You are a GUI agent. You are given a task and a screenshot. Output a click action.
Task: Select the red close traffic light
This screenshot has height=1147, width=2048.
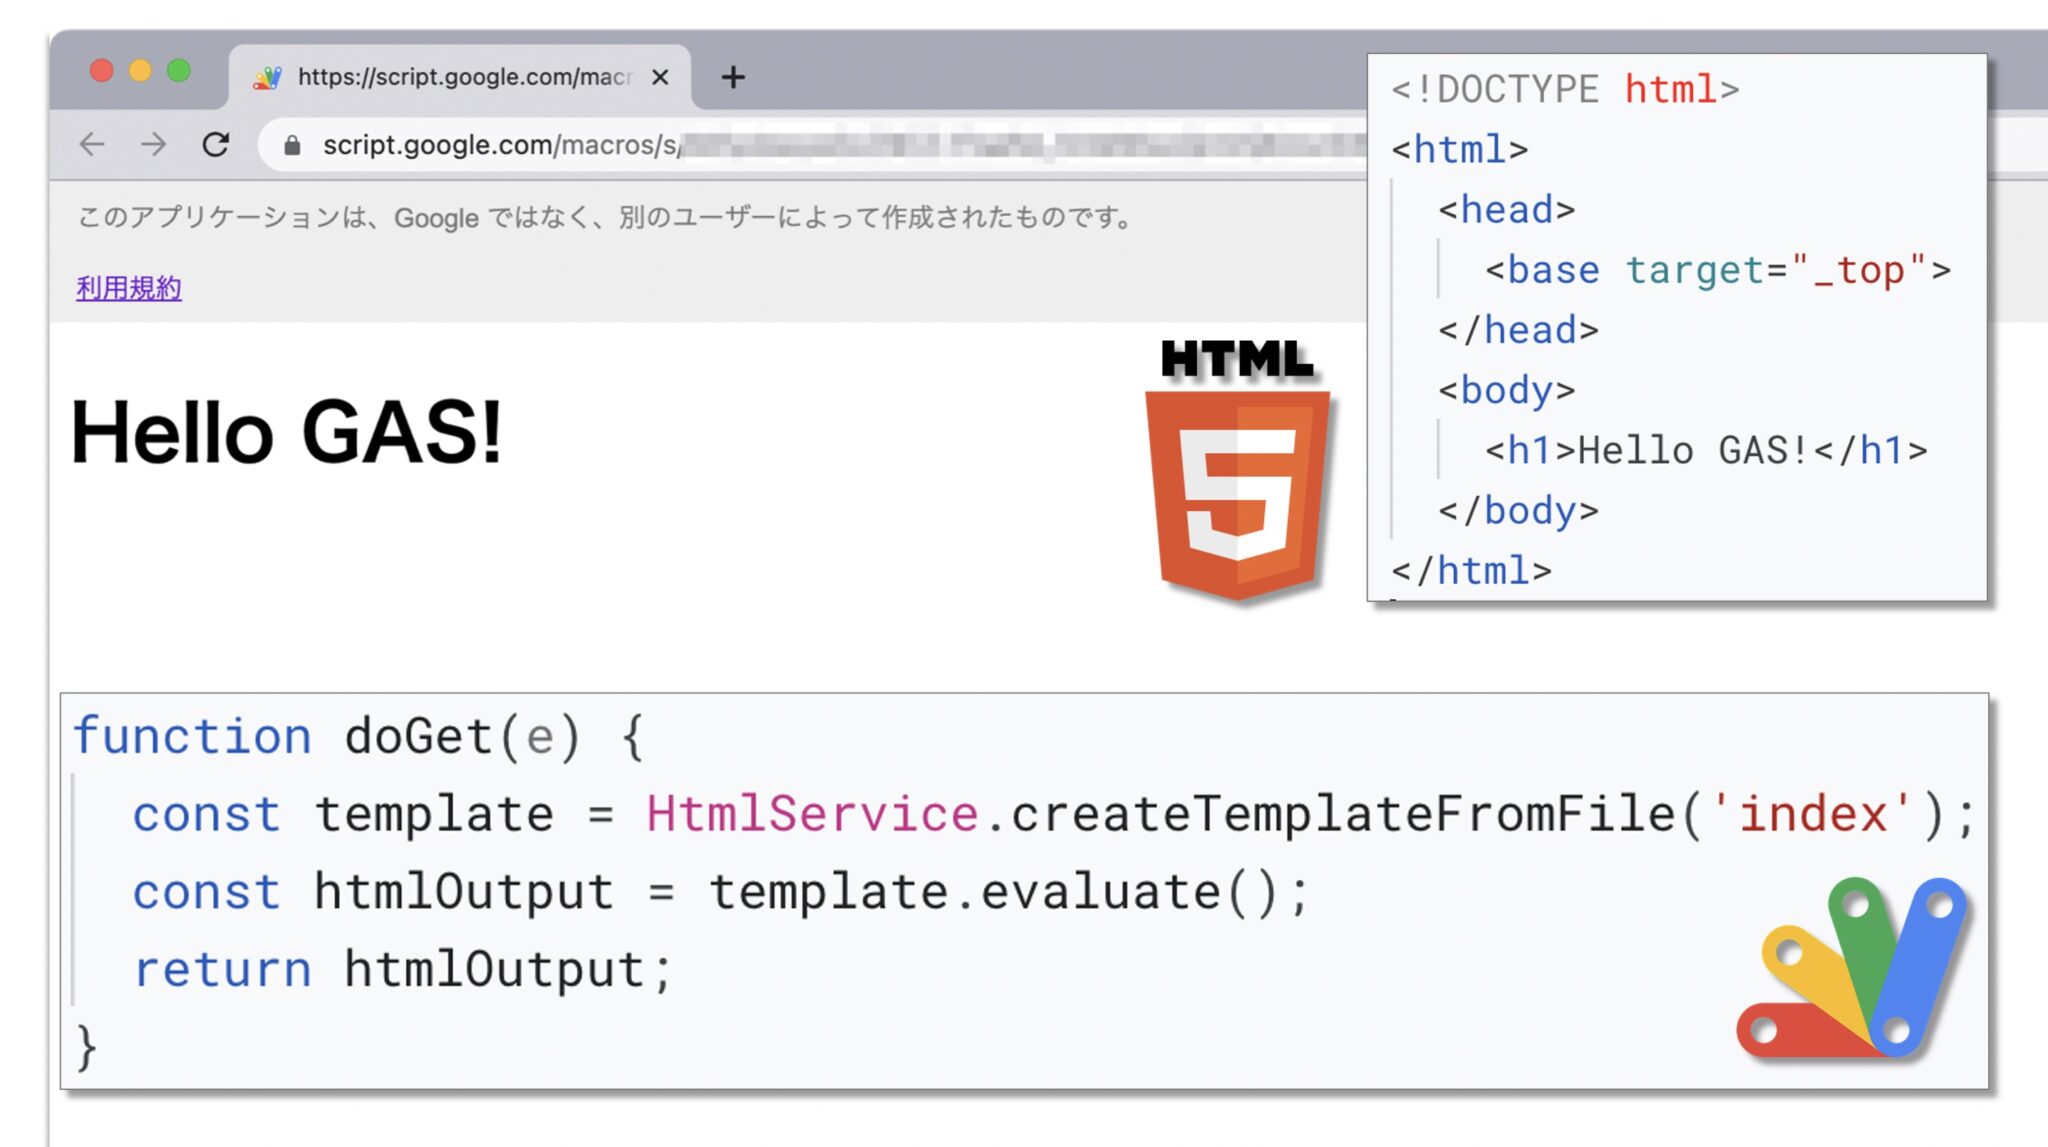click(x=100, y=70)
